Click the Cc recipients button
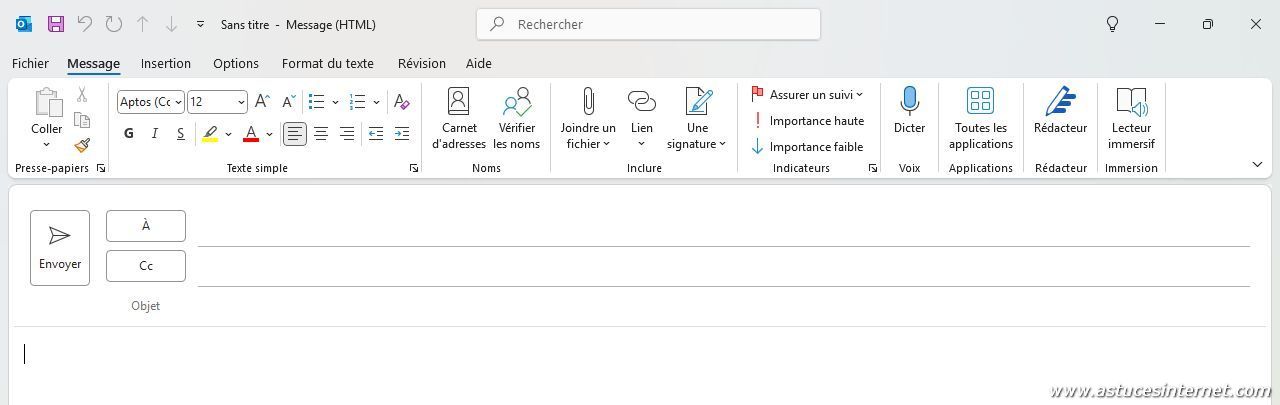 pyautogui.click(x=146, y=266)
